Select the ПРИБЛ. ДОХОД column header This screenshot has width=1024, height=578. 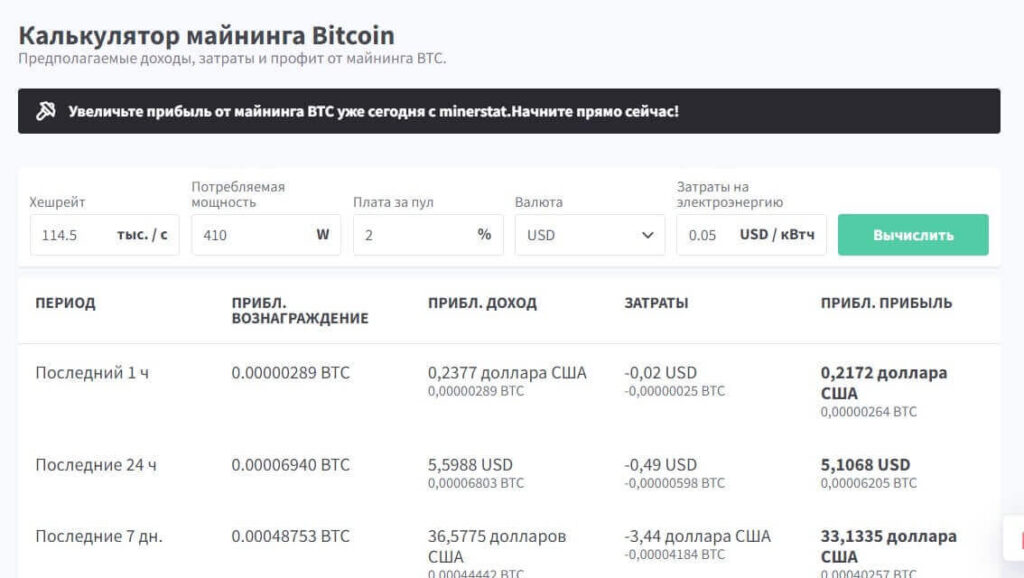[x=482, y=303]
